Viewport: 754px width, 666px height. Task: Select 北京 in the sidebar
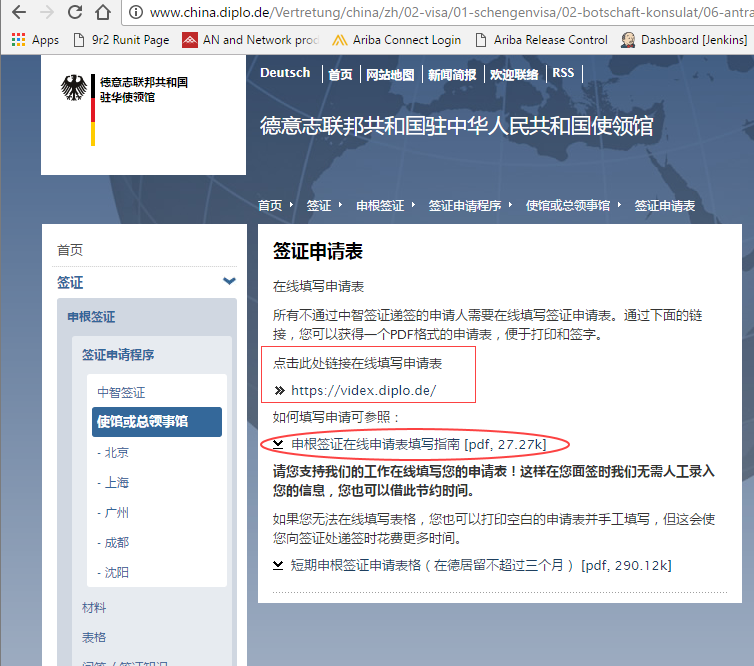click(115, 452)
